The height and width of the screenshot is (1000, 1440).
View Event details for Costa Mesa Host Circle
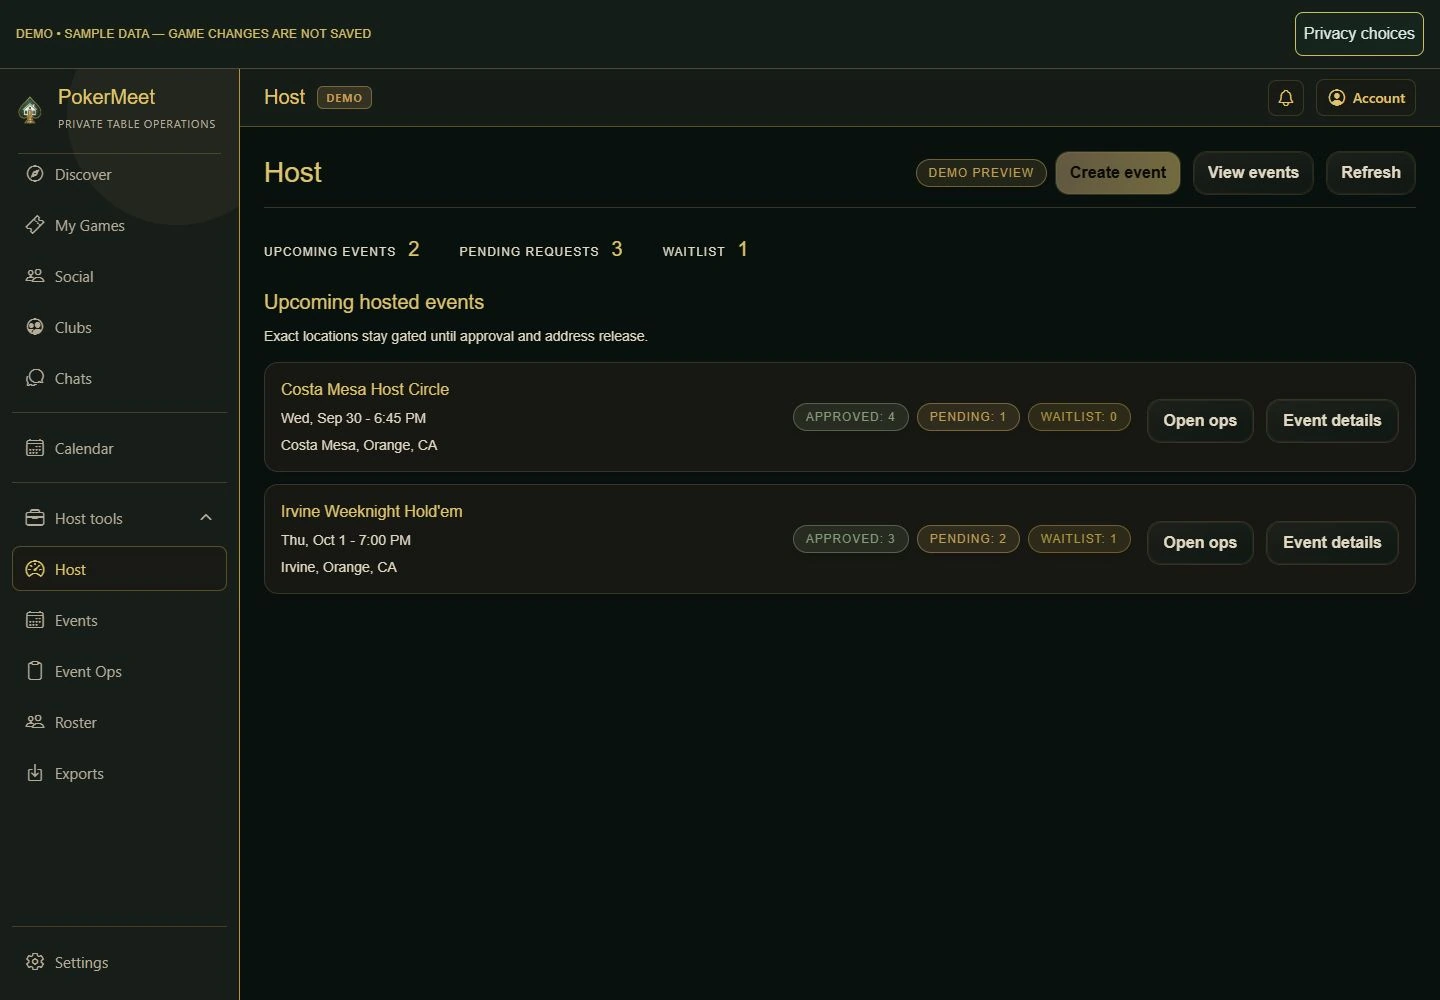[1332, 421]
